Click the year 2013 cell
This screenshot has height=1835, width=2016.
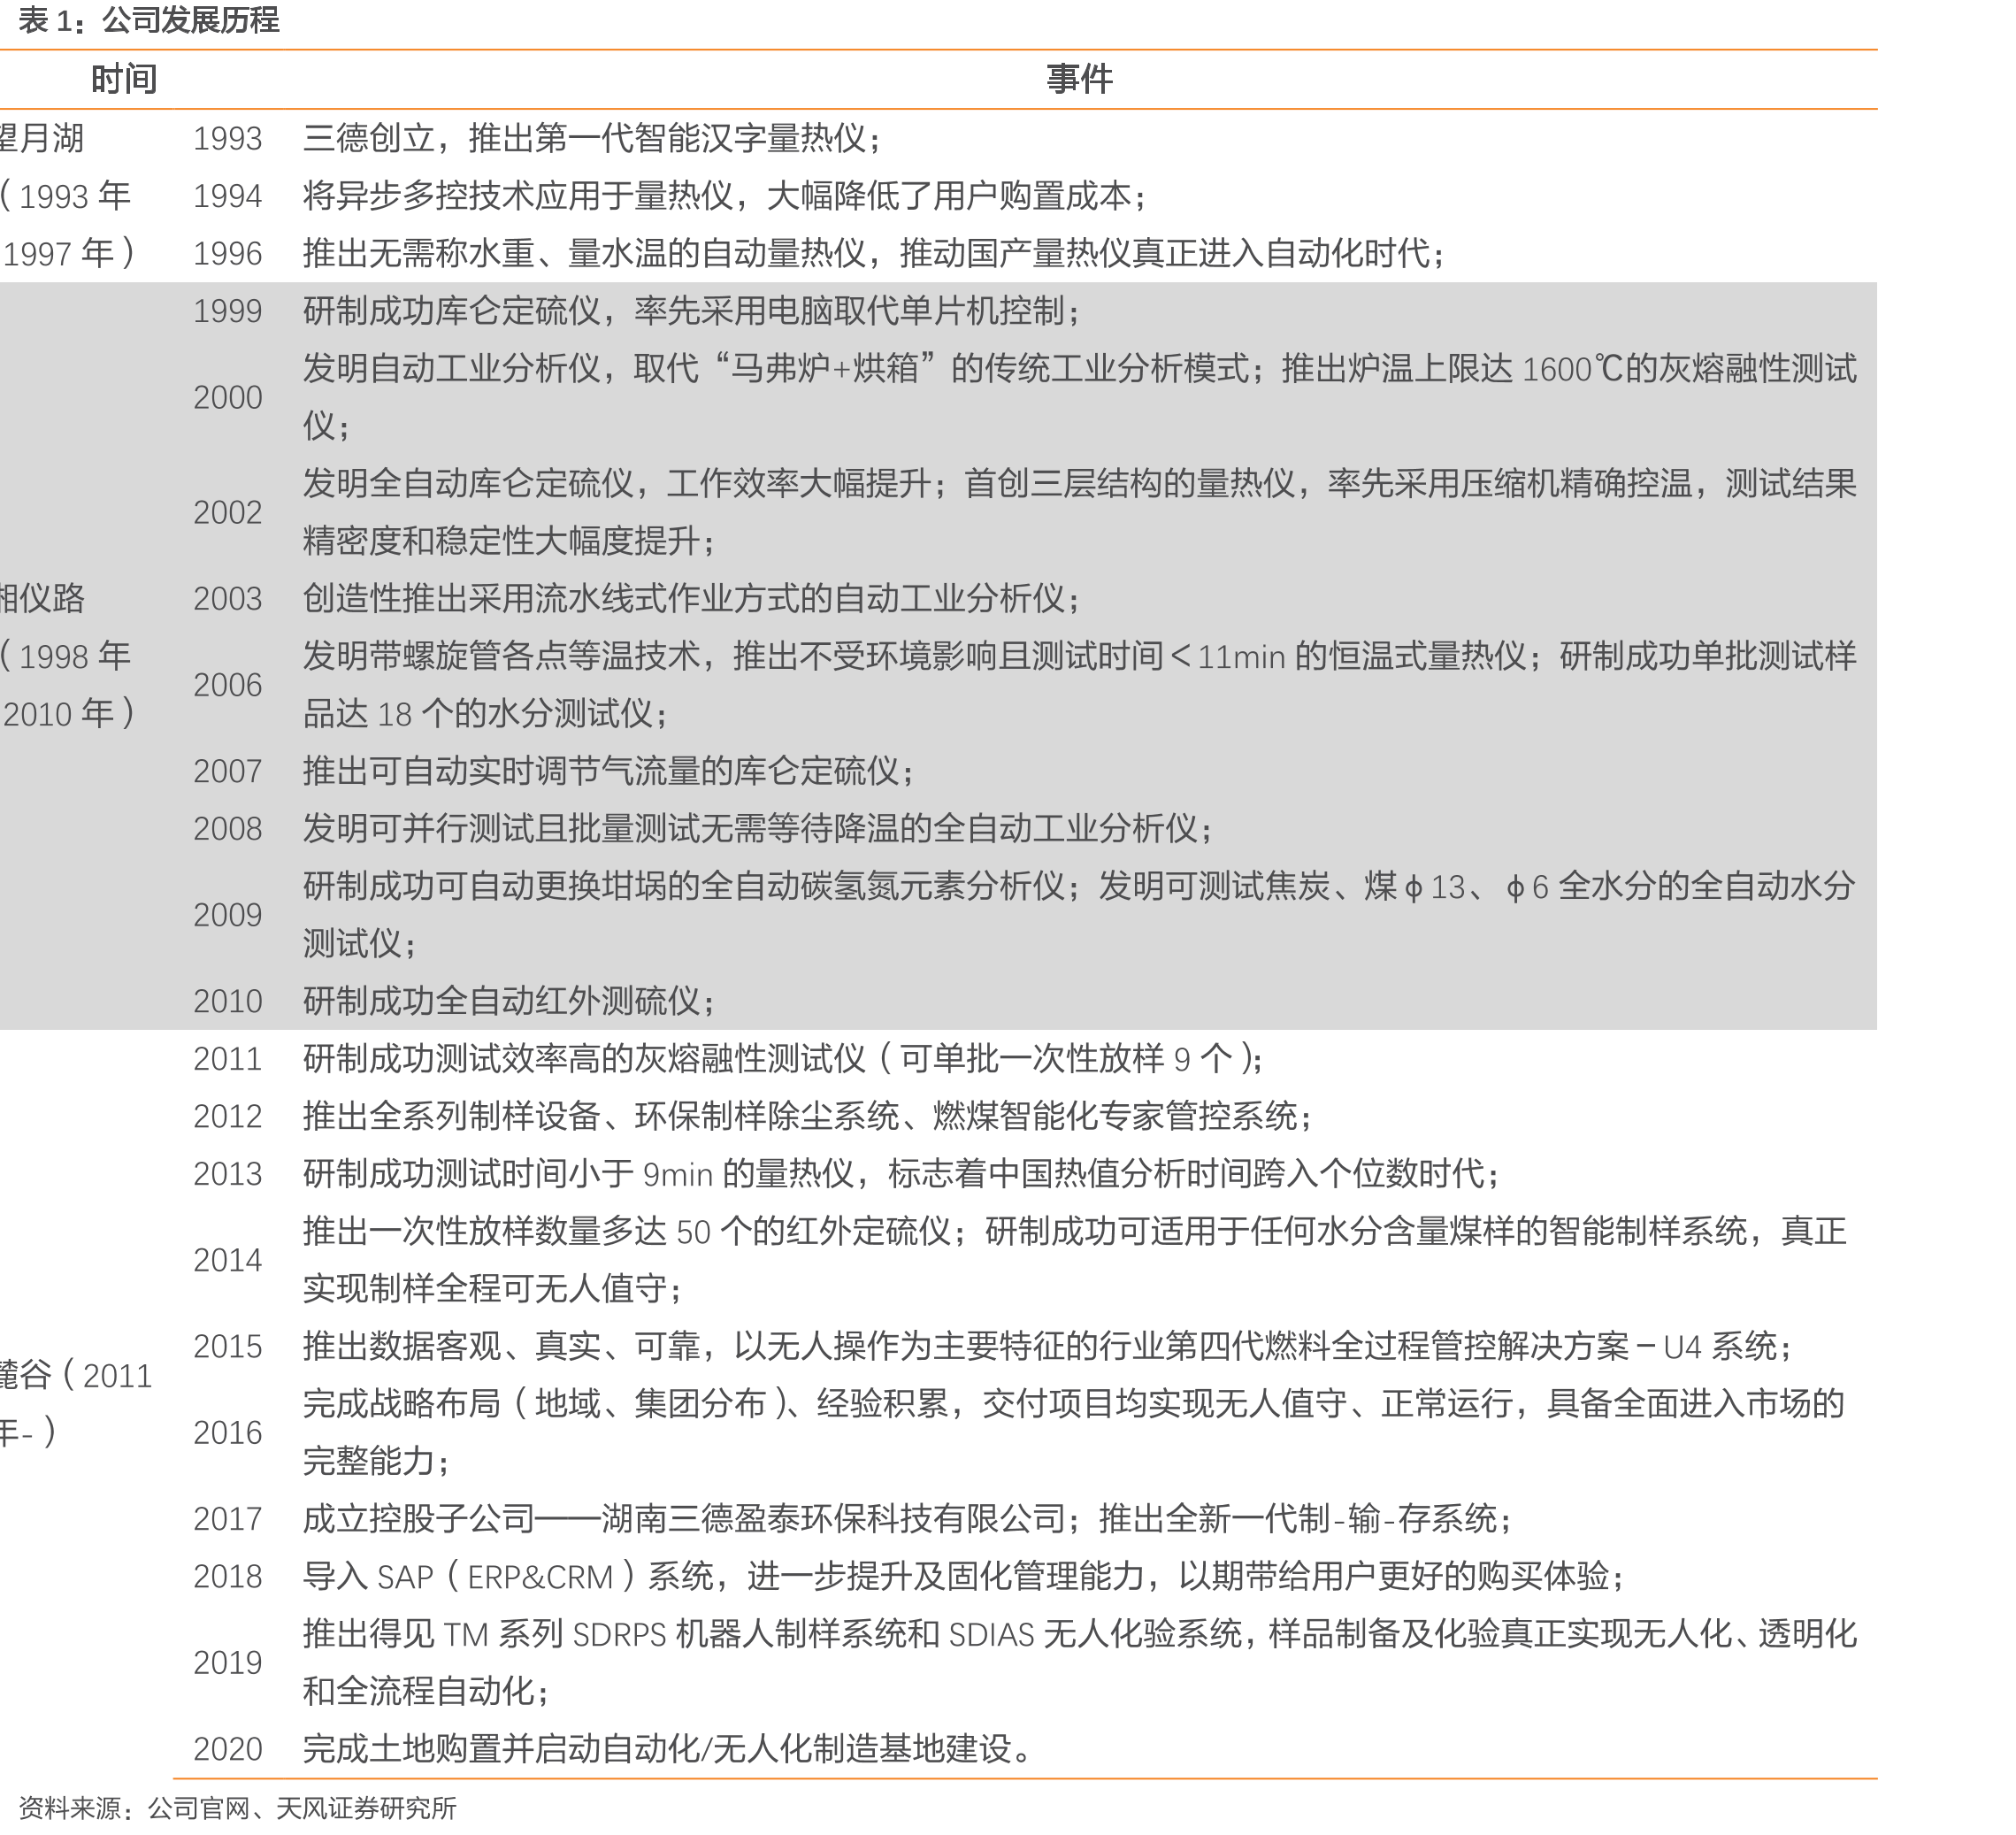point(228,1175)
